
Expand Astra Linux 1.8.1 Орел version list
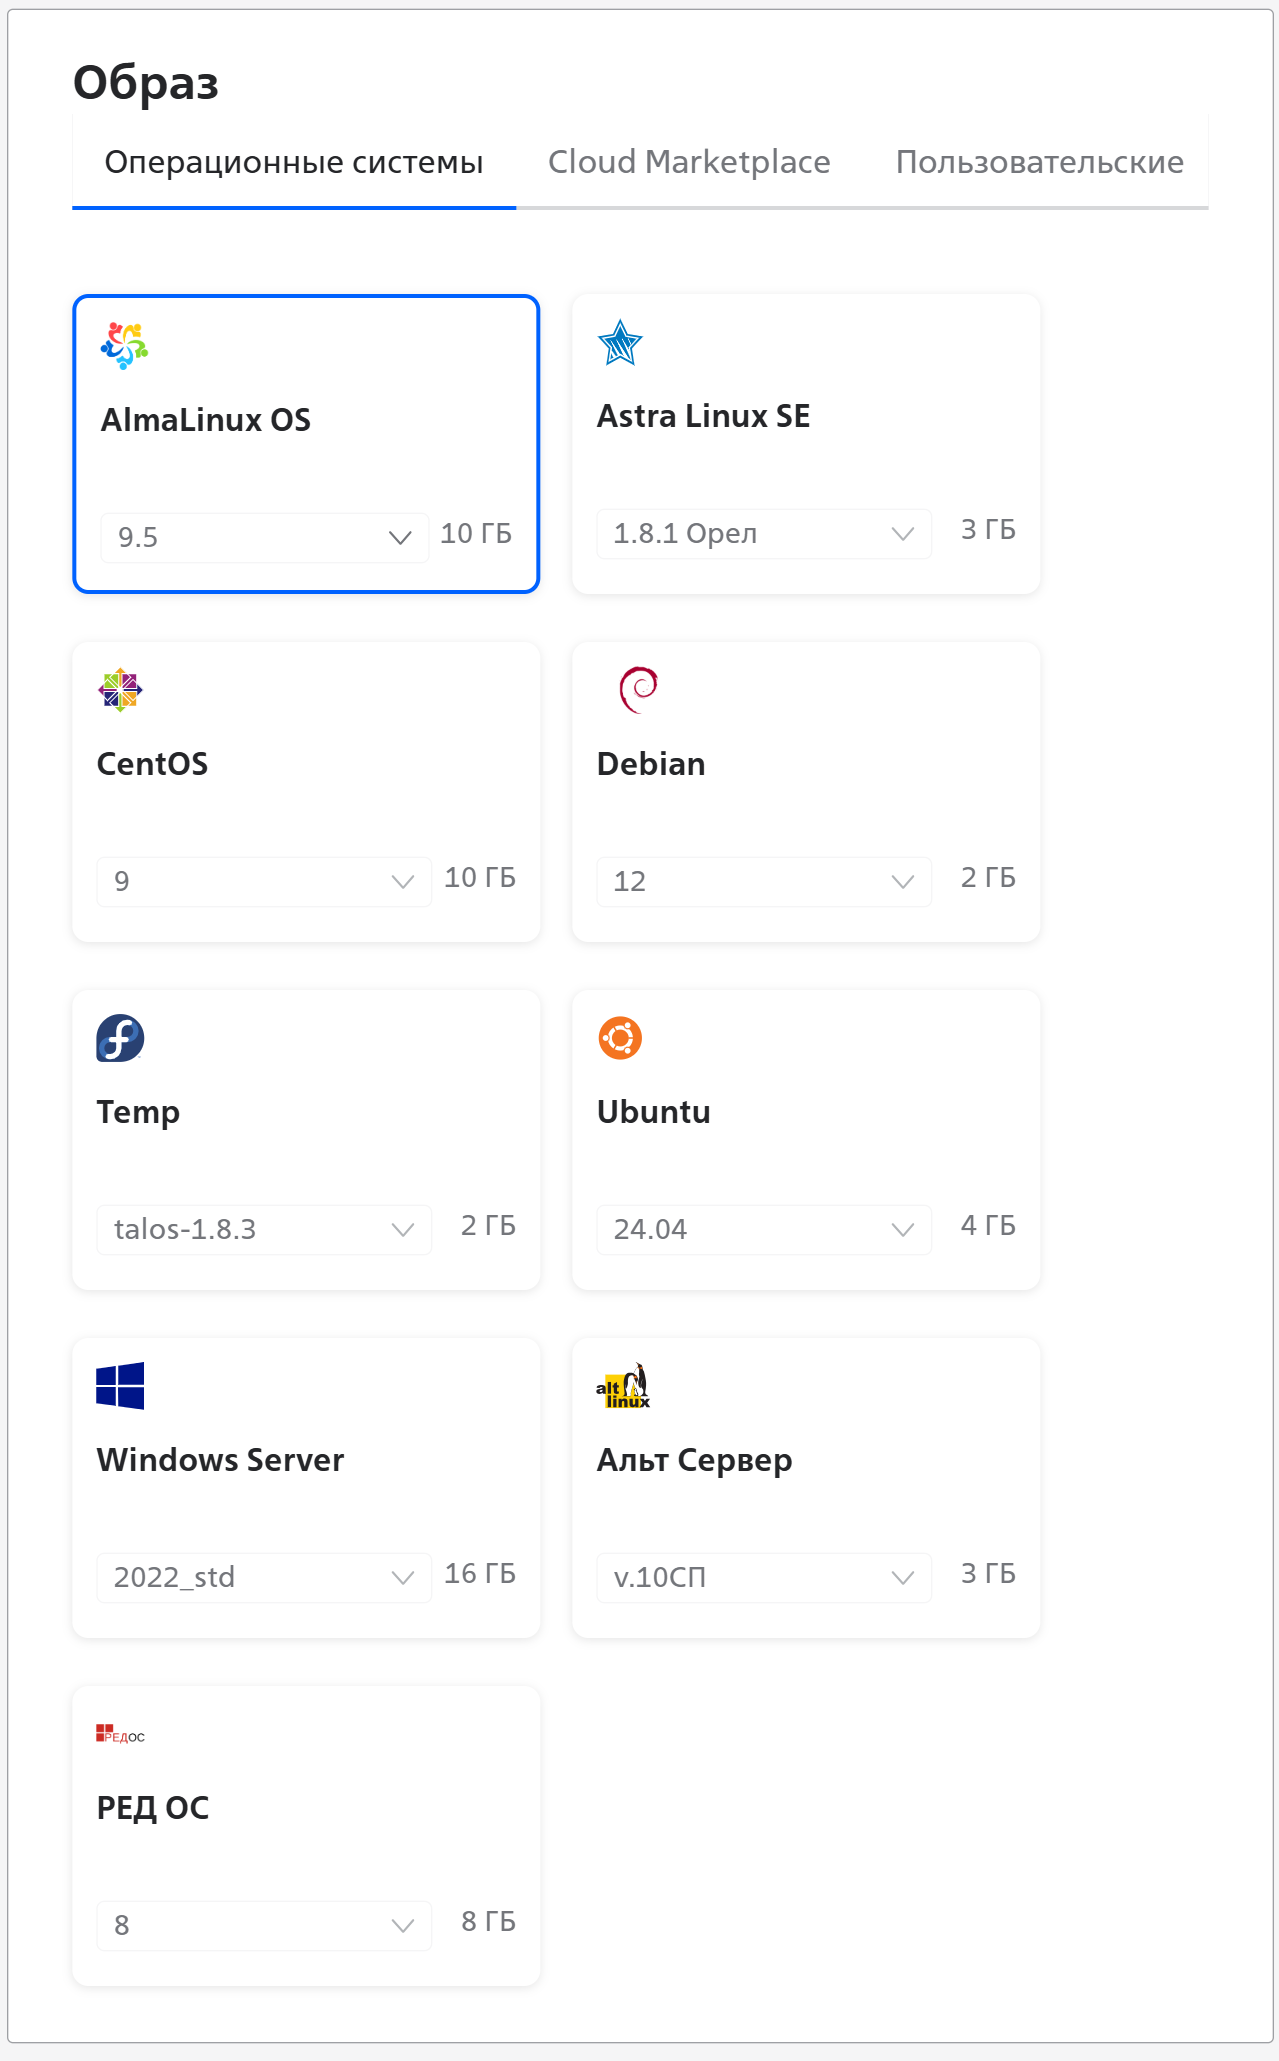coord(764,534)
